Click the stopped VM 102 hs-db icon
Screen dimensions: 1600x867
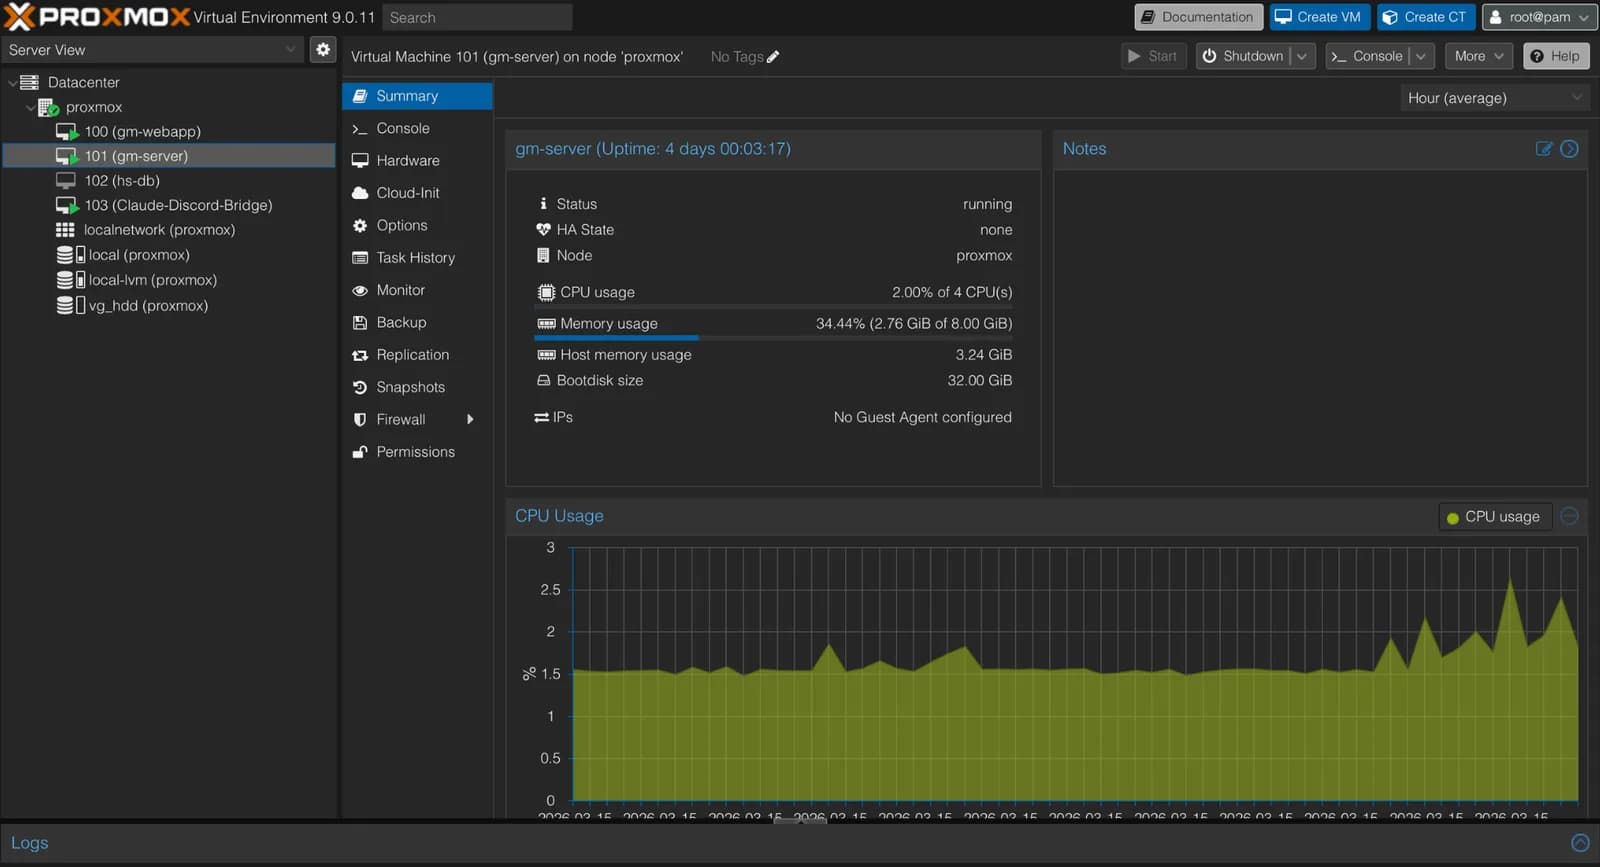click(x=66, y=180)
